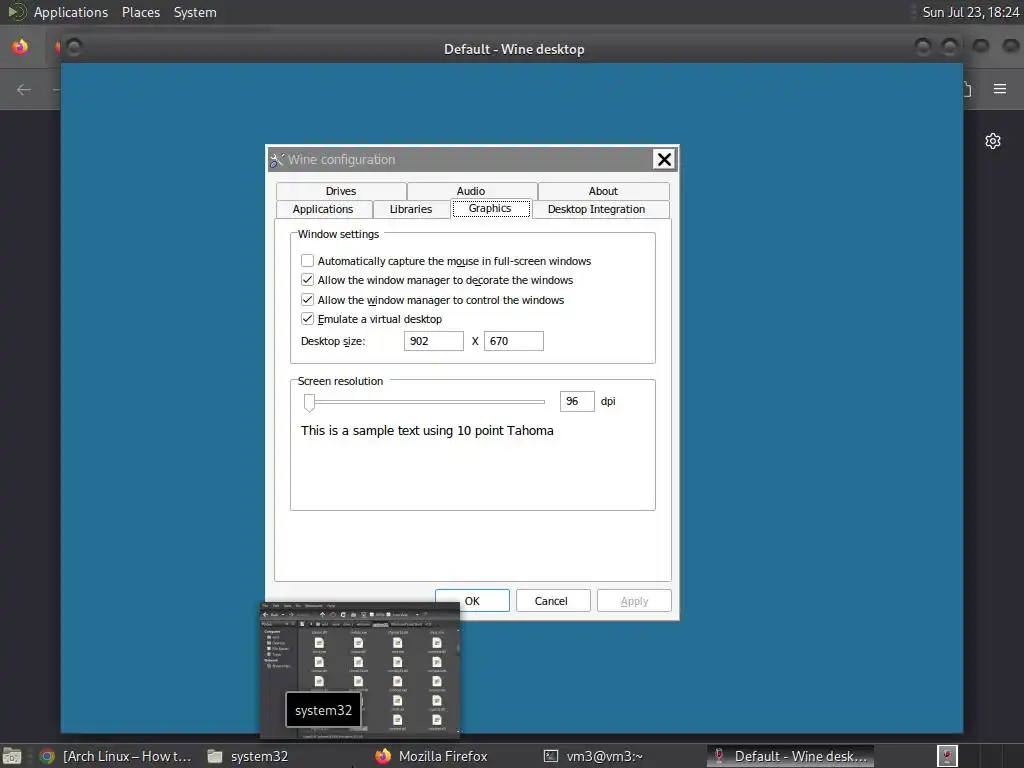Open the Firefox hamburger menu
The image size is (1024, 768).
[1000, 89]
